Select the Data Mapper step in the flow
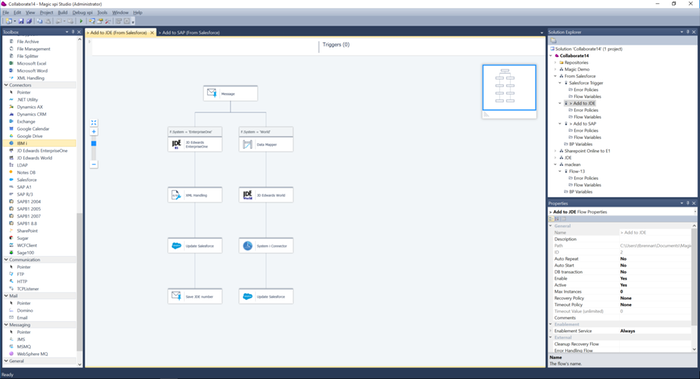Screen dimensions: 700x379 pyautogui.click(x=266, y=144)
